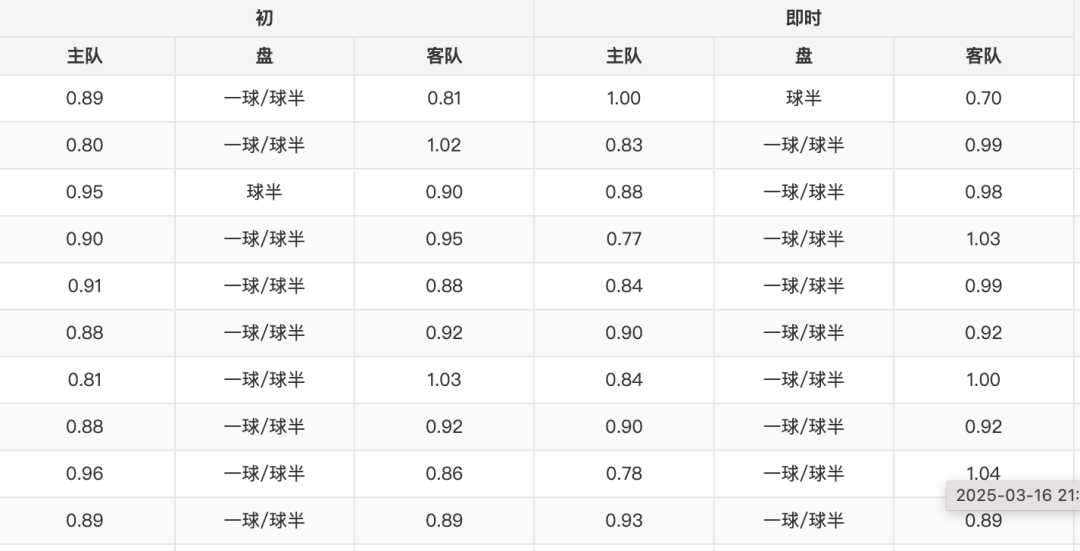Select the 0.78 odds cell

[x=624, y=473]
